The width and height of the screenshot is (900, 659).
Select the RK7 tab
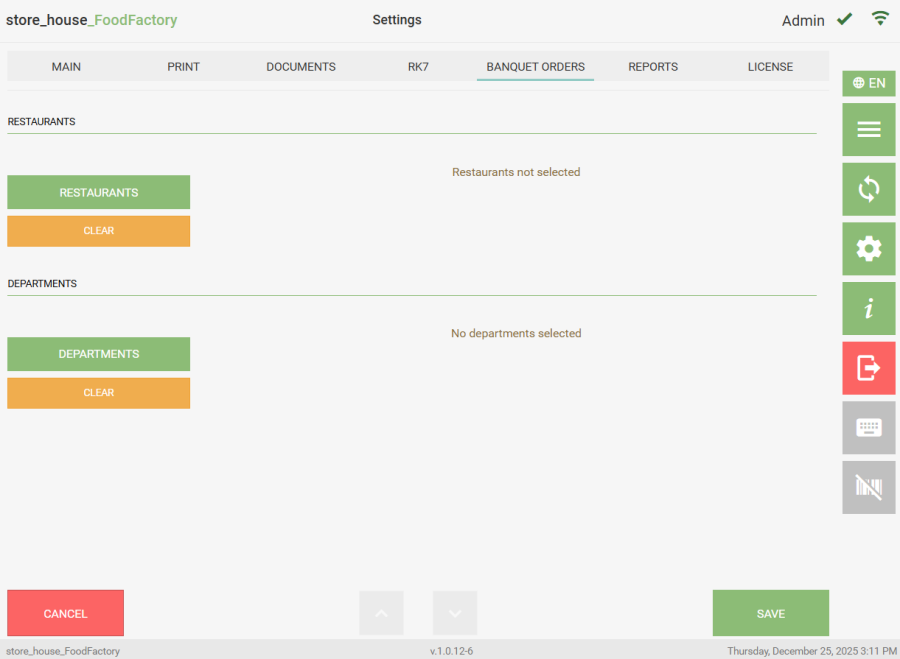pyautogui.click(x=418, y=67)
